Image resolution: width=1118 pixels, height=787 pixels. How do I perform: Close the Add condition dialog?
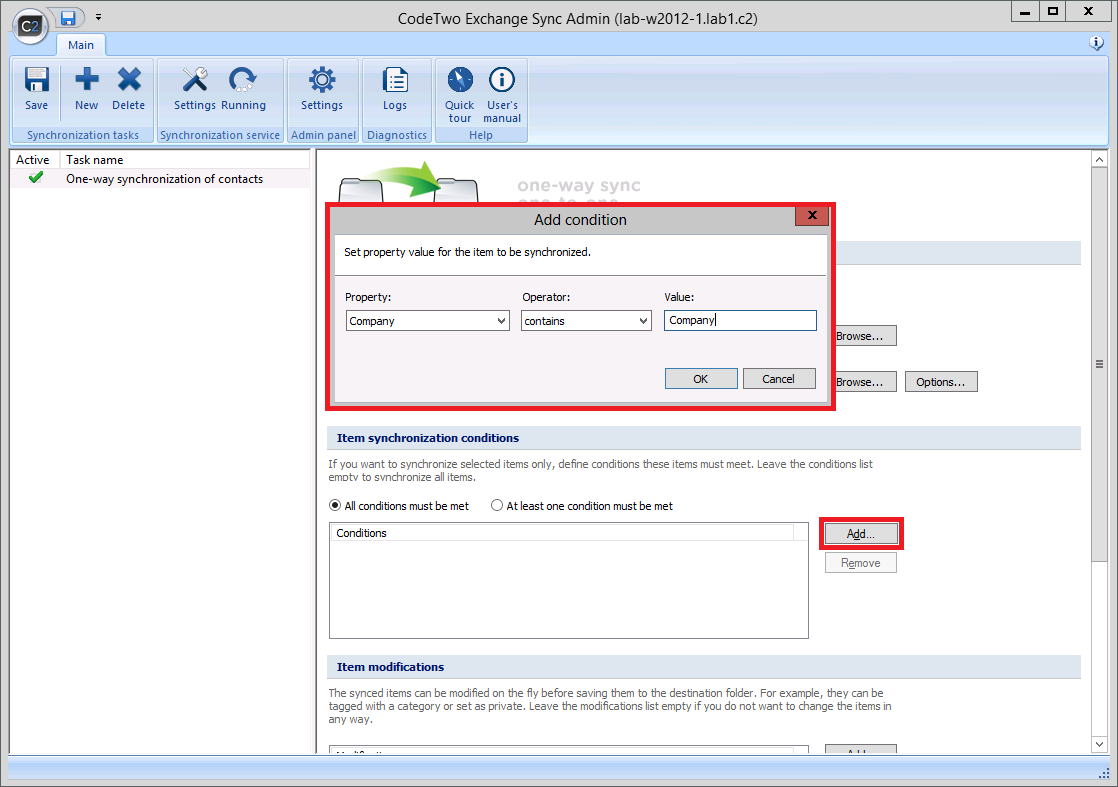[812, 215]
